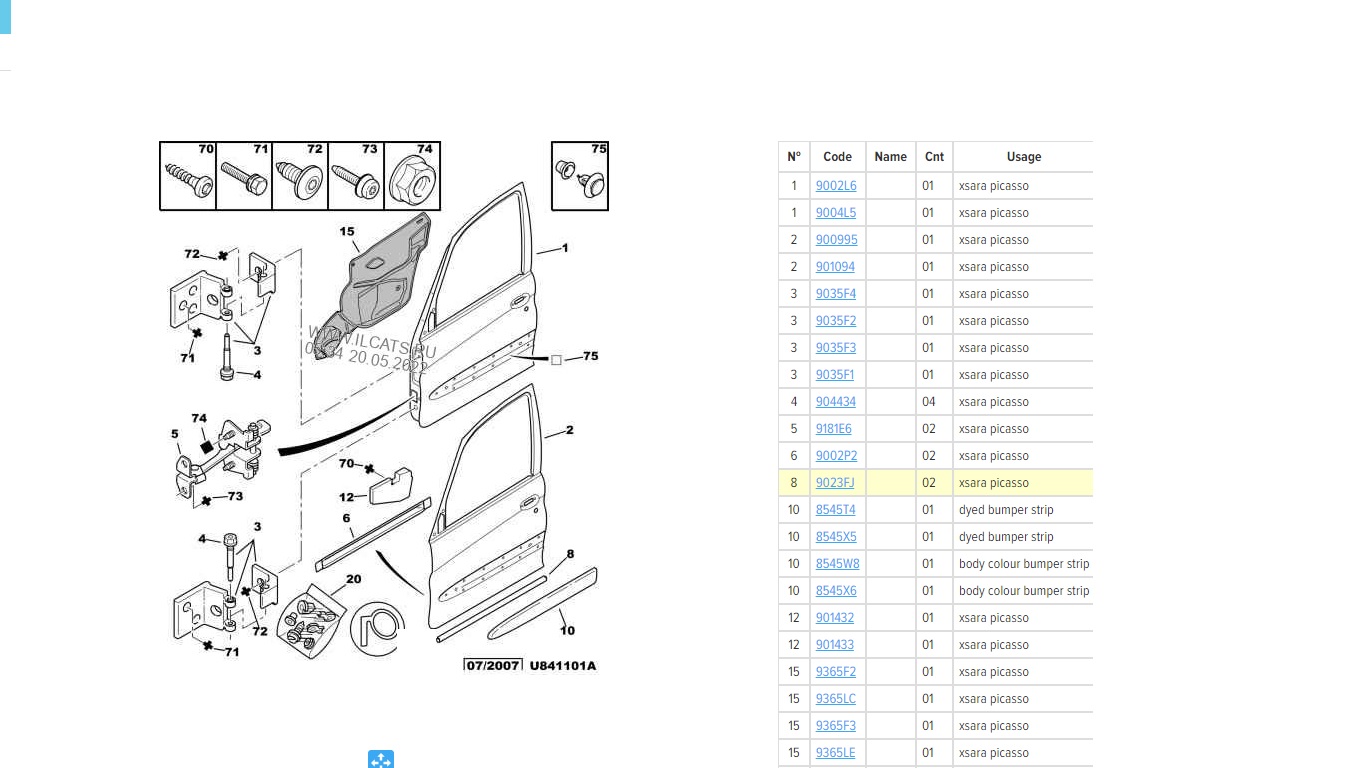Viewport: 1366px width, 768px height.
Task: Open part code 9035F4
Action: pyautogui.click(x=836, y=294)
